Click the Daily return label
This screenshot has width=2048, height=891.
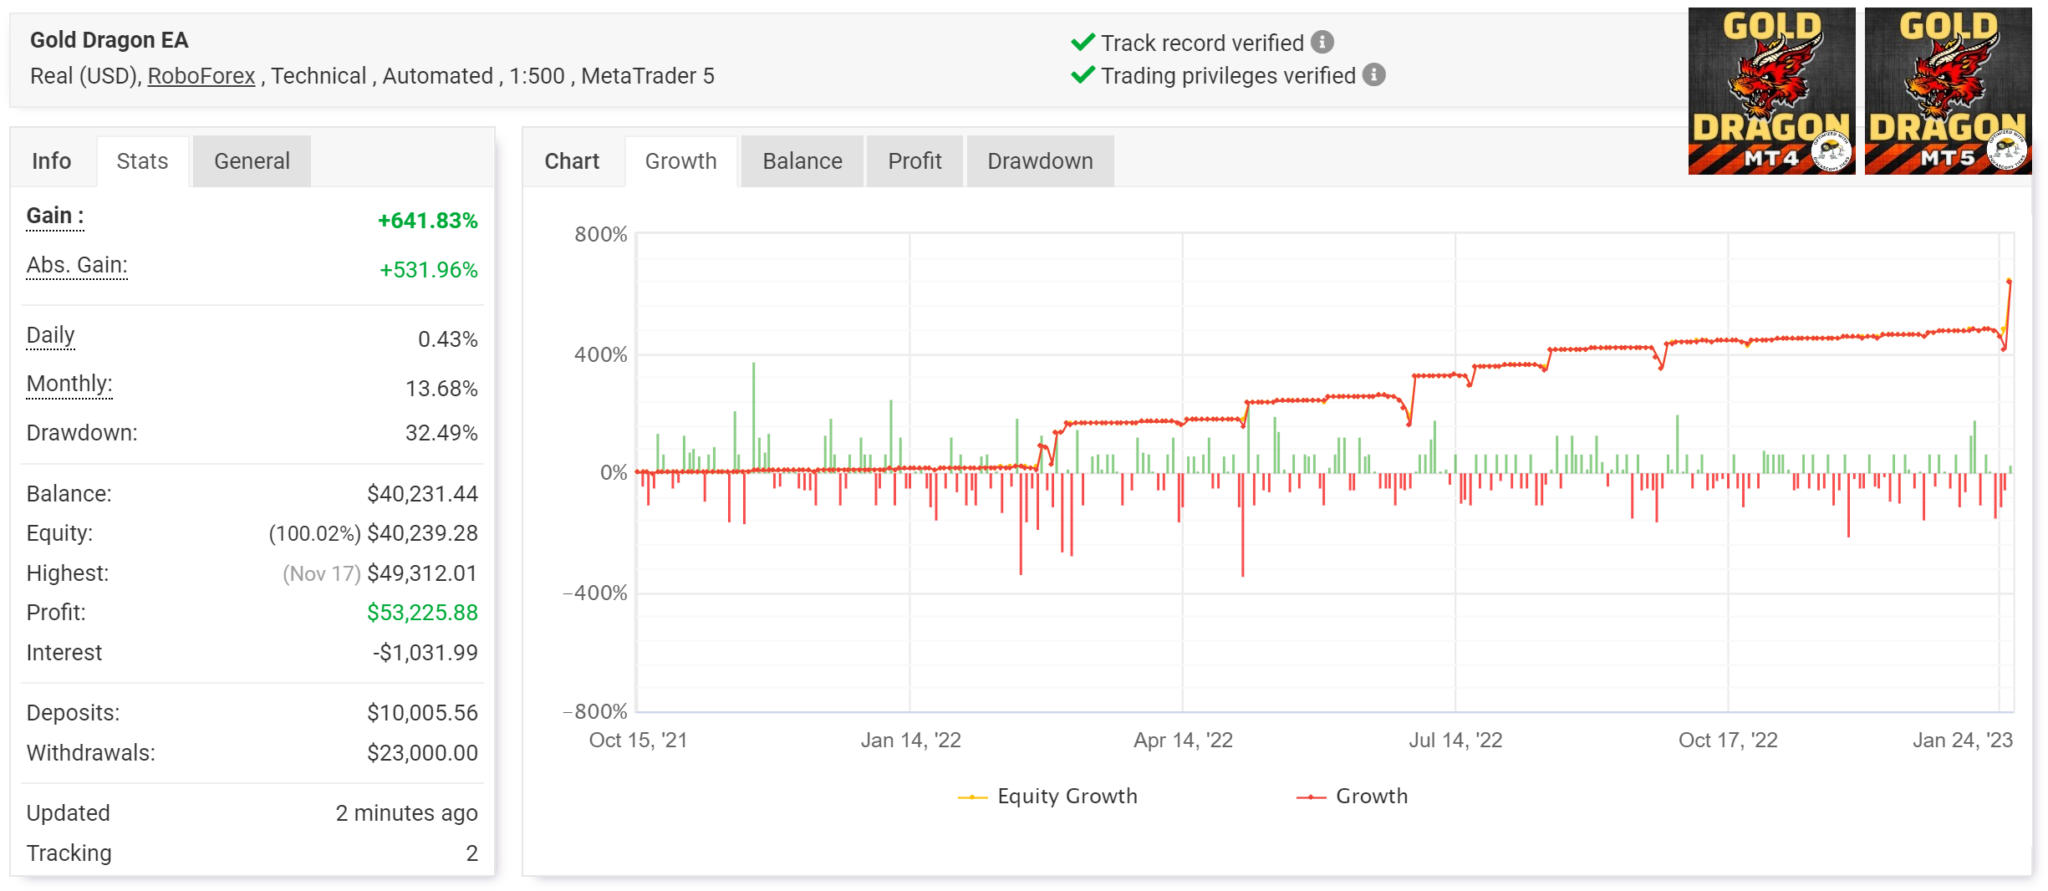coord(50,335)
